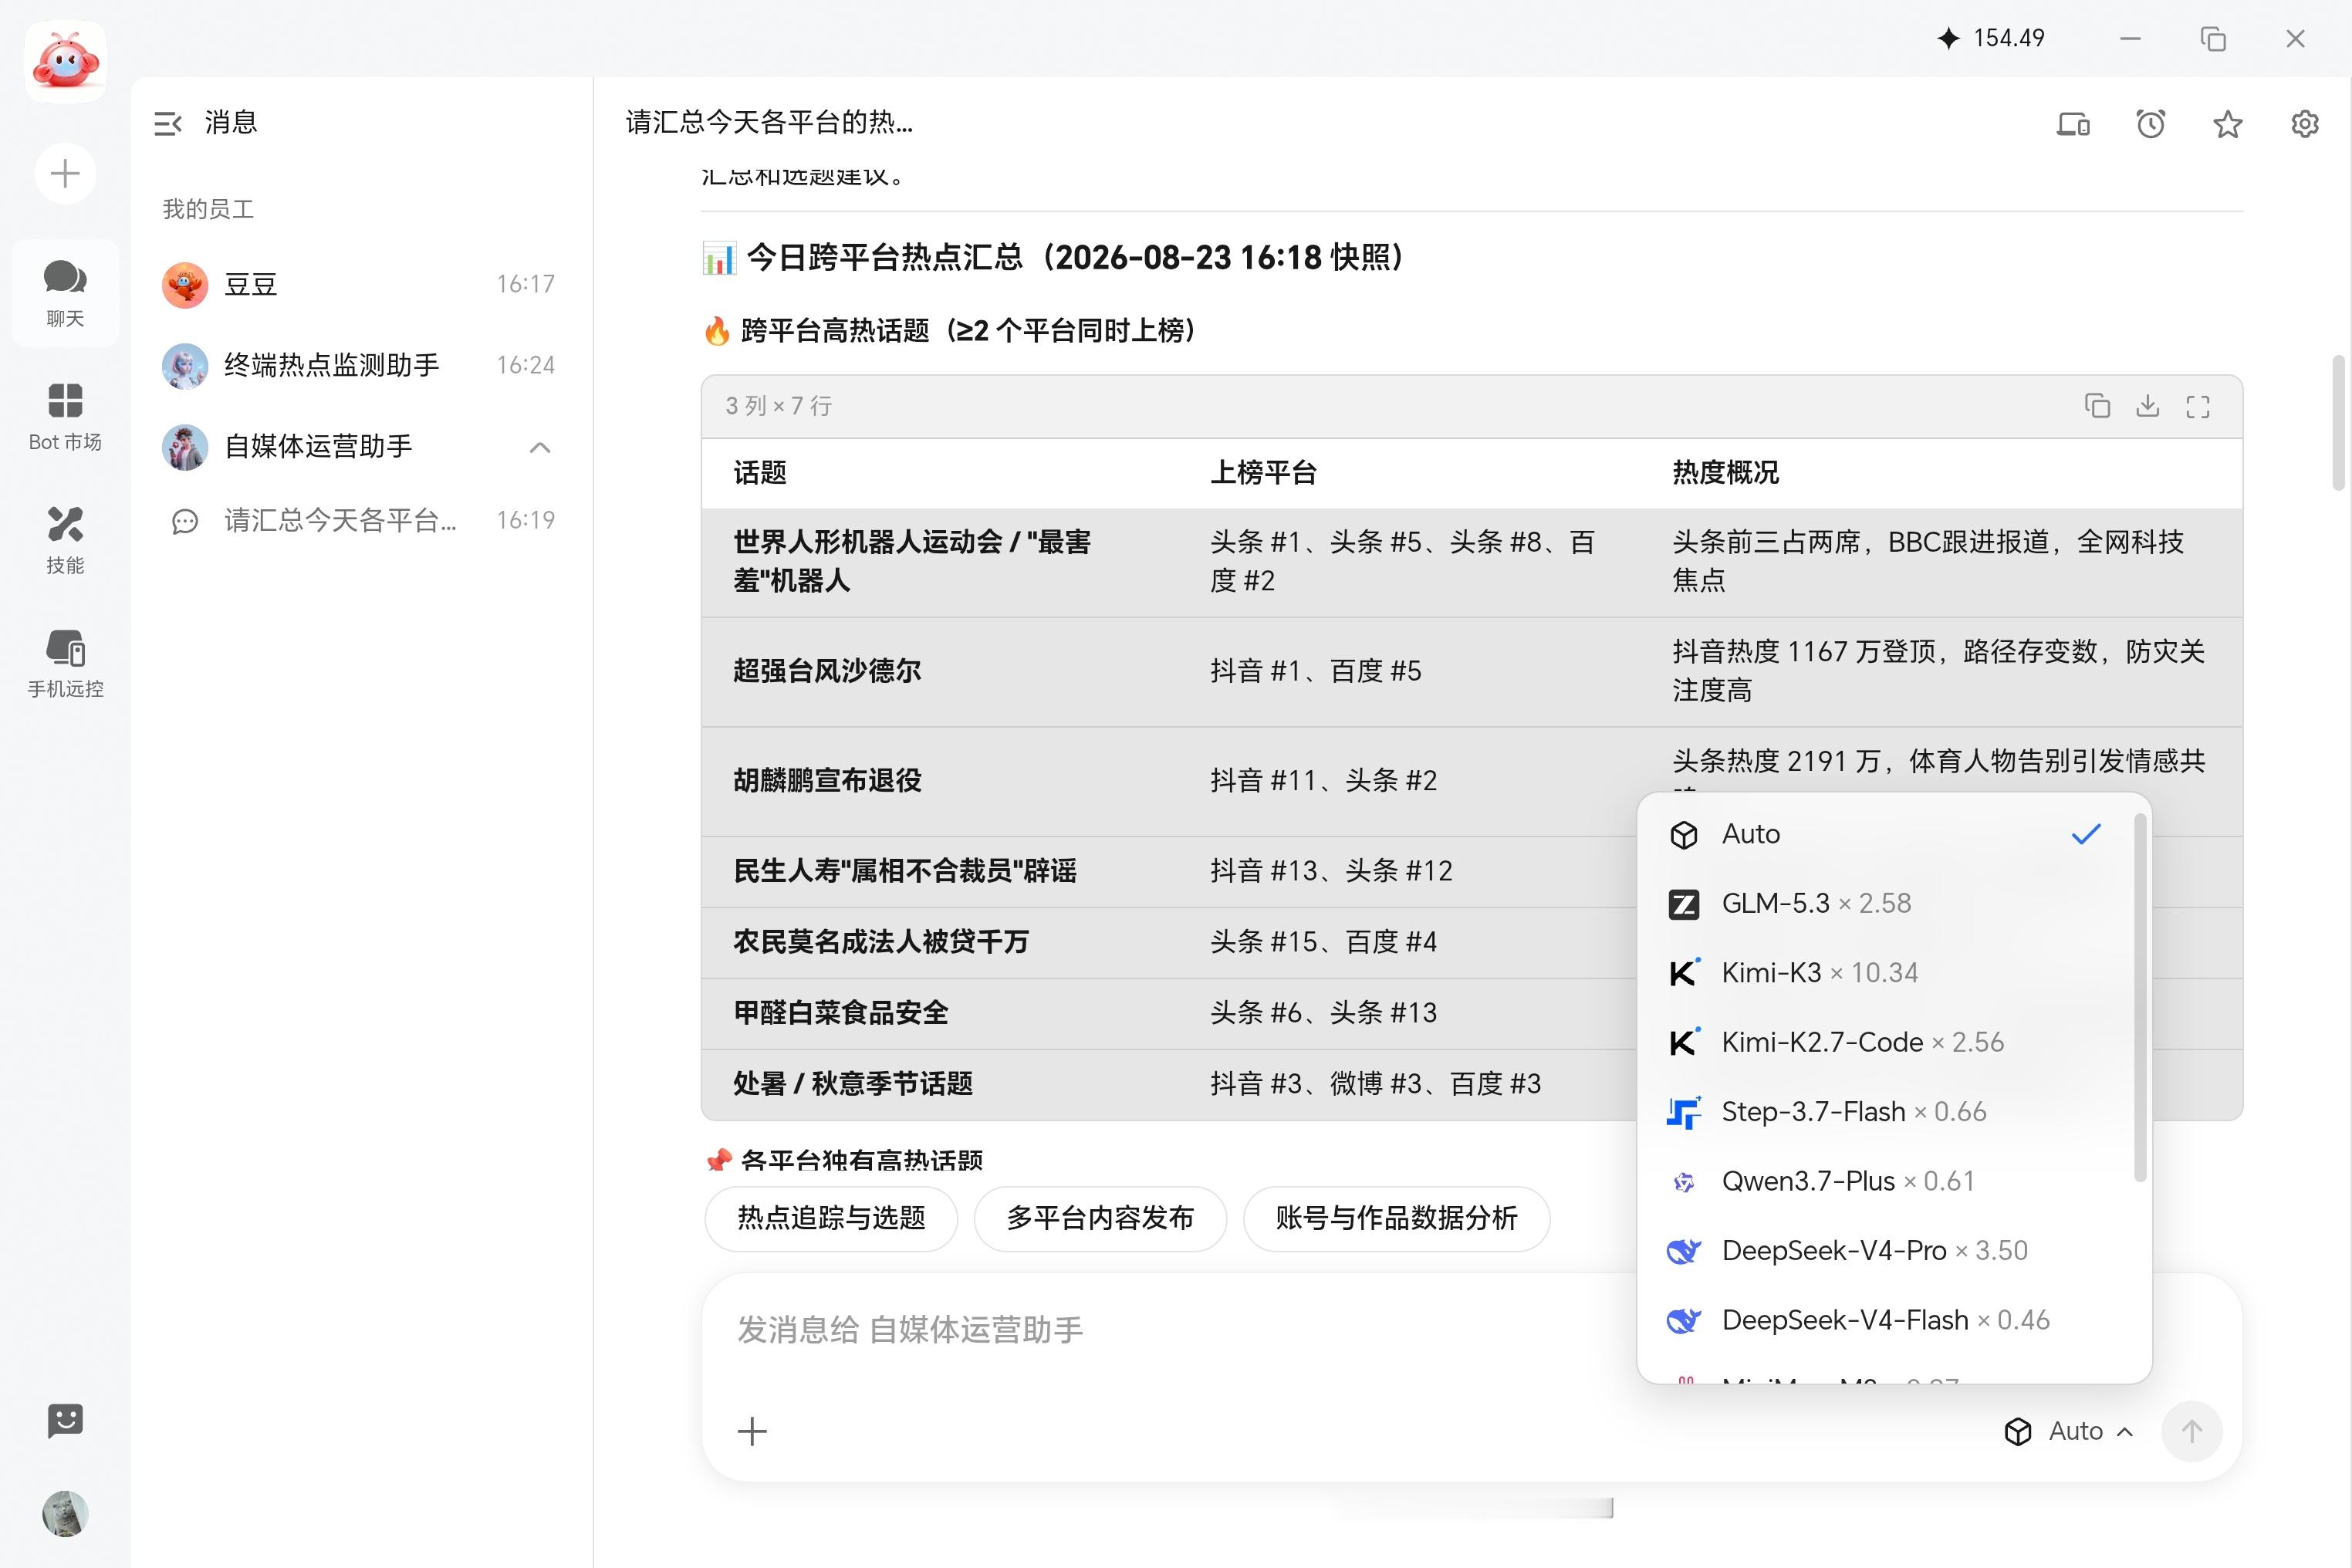This screenshot has width=2352, height=1568.
Task: Favorite this chat with the star icon
Action: (2227, 124)
